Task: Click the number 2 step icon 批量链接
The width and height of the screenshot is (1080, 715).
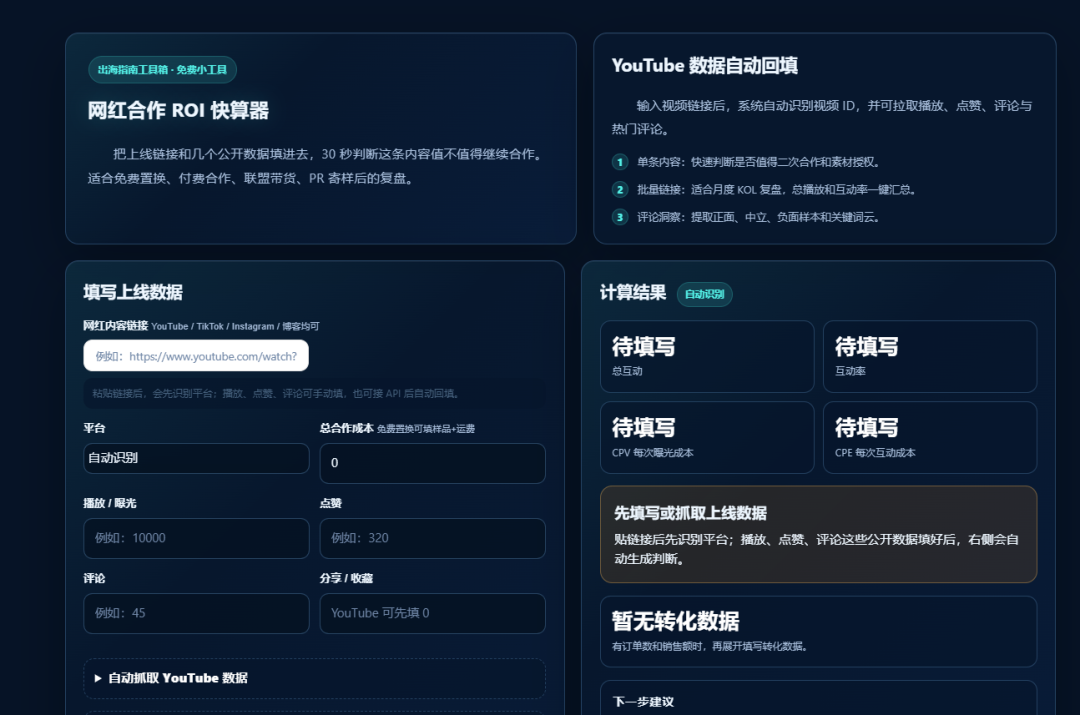Action: (620, 189)
